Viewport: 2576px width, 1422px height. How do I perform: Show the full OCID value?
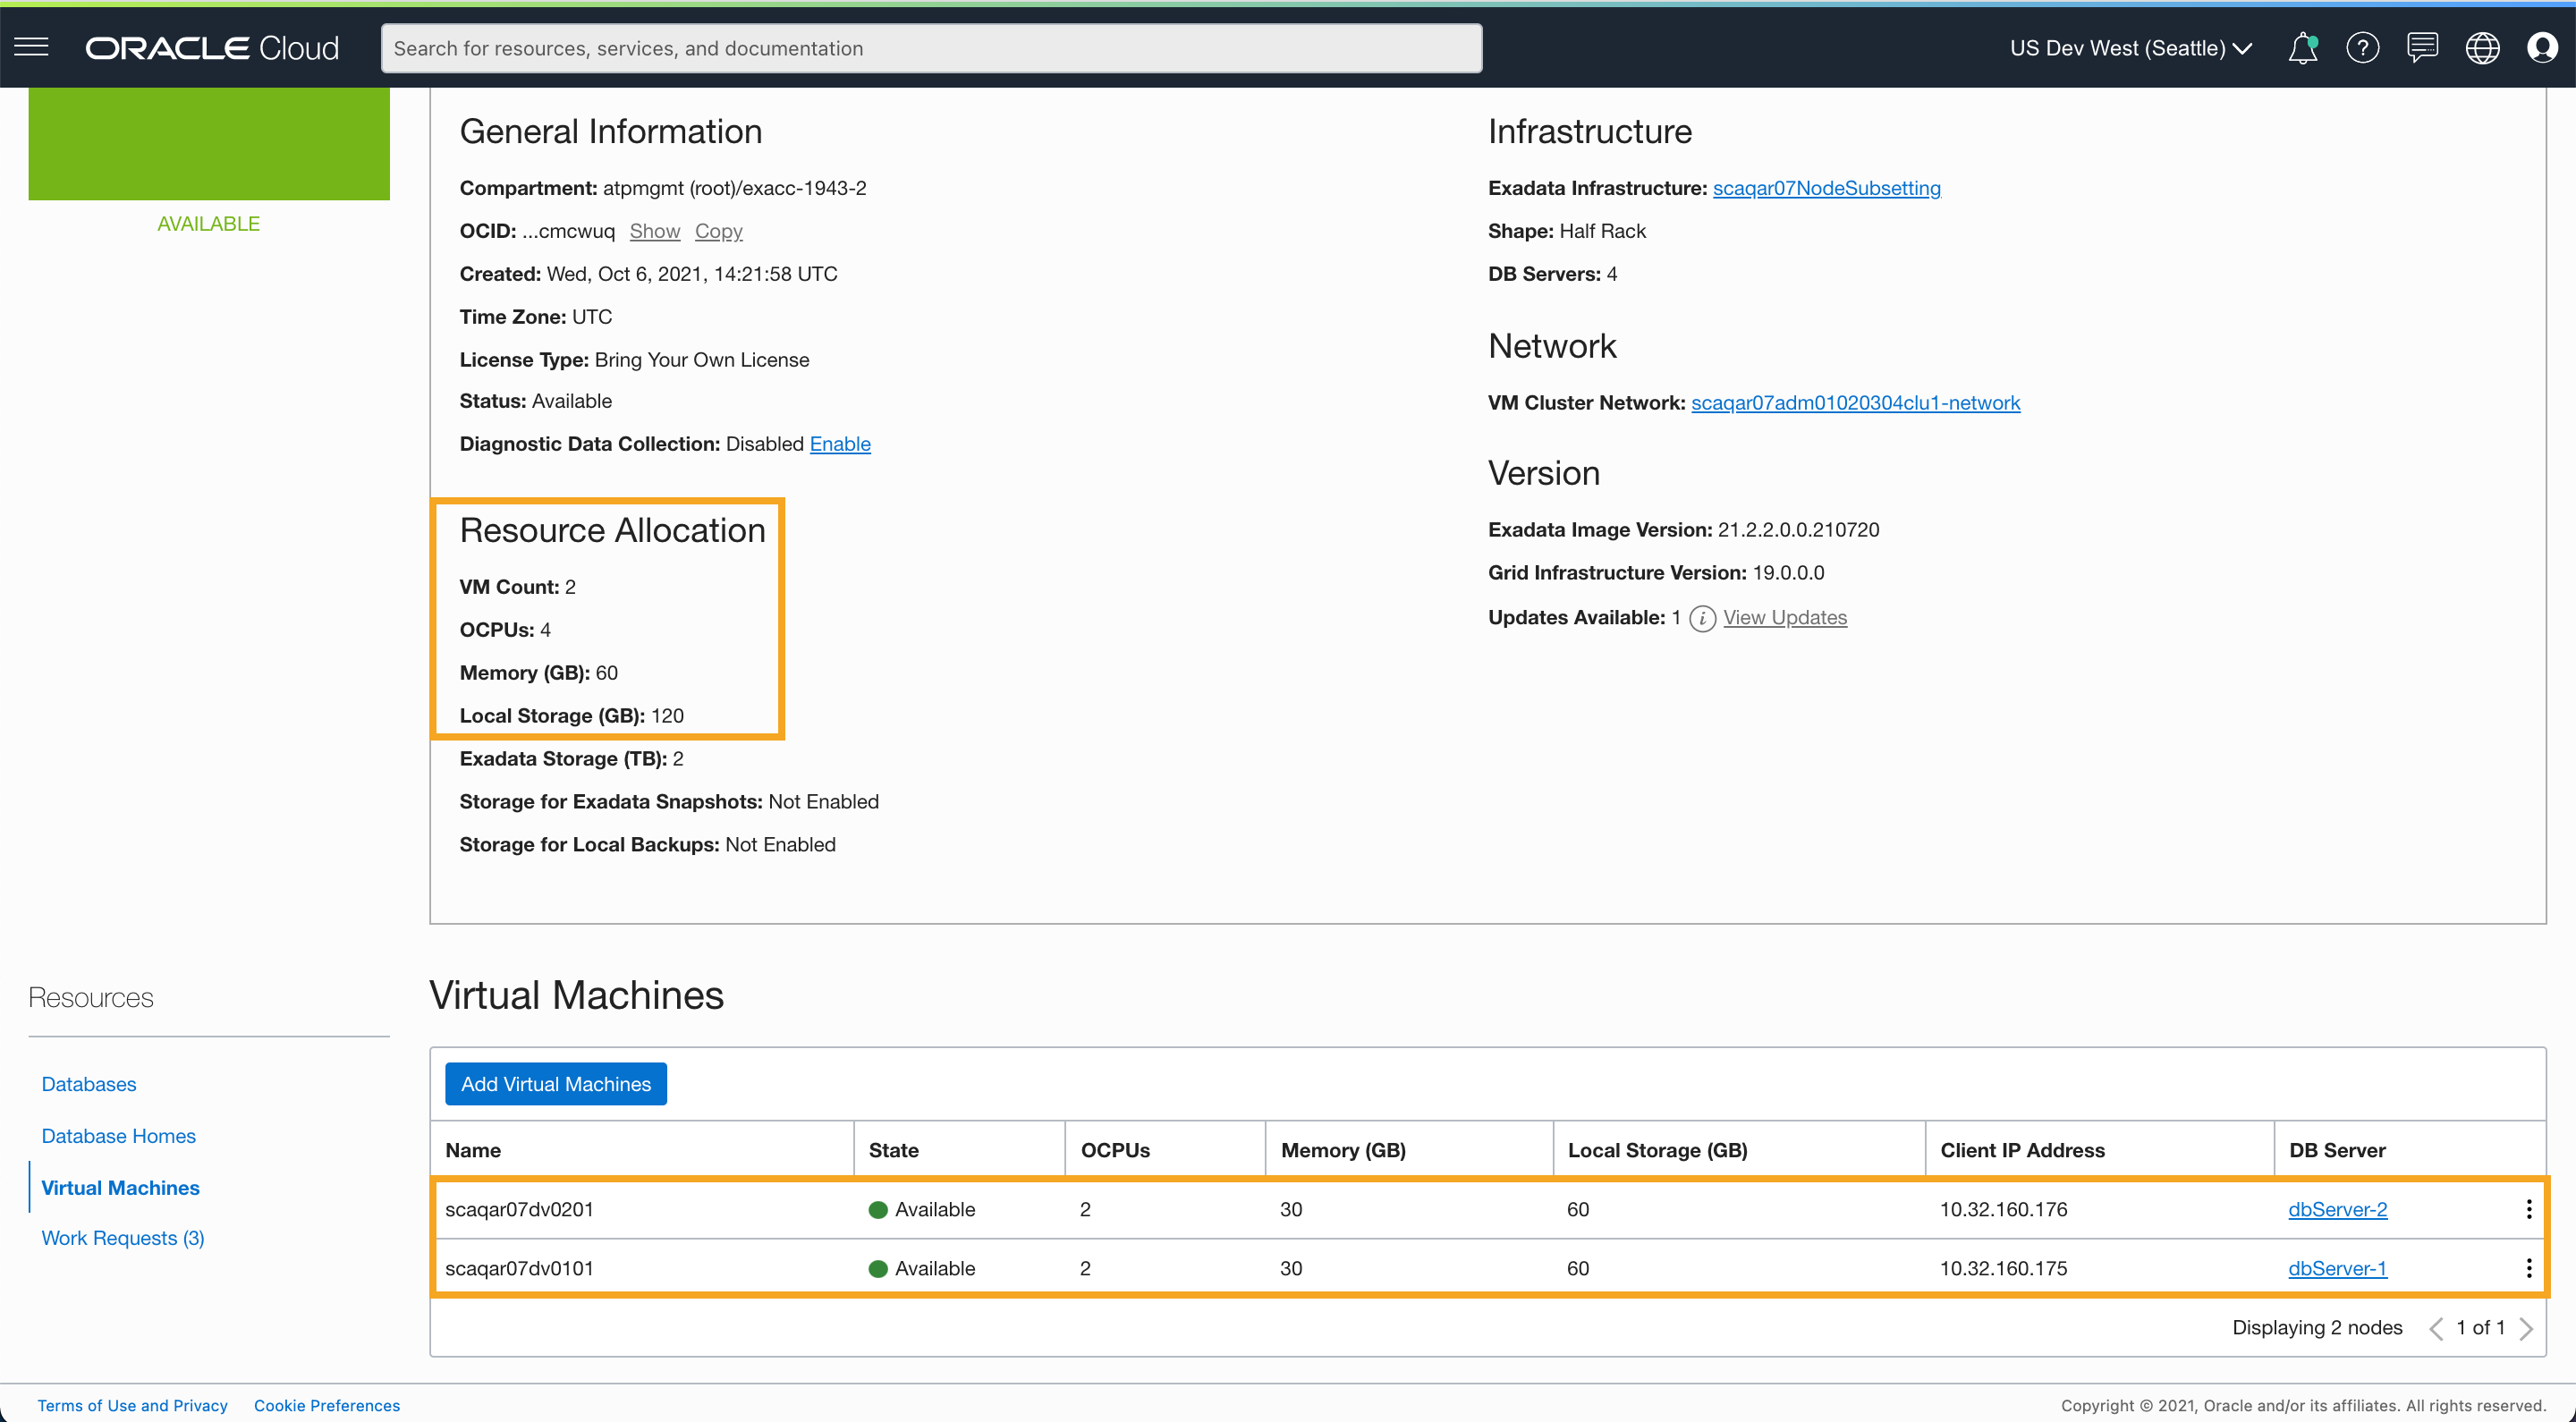point(654,231)
